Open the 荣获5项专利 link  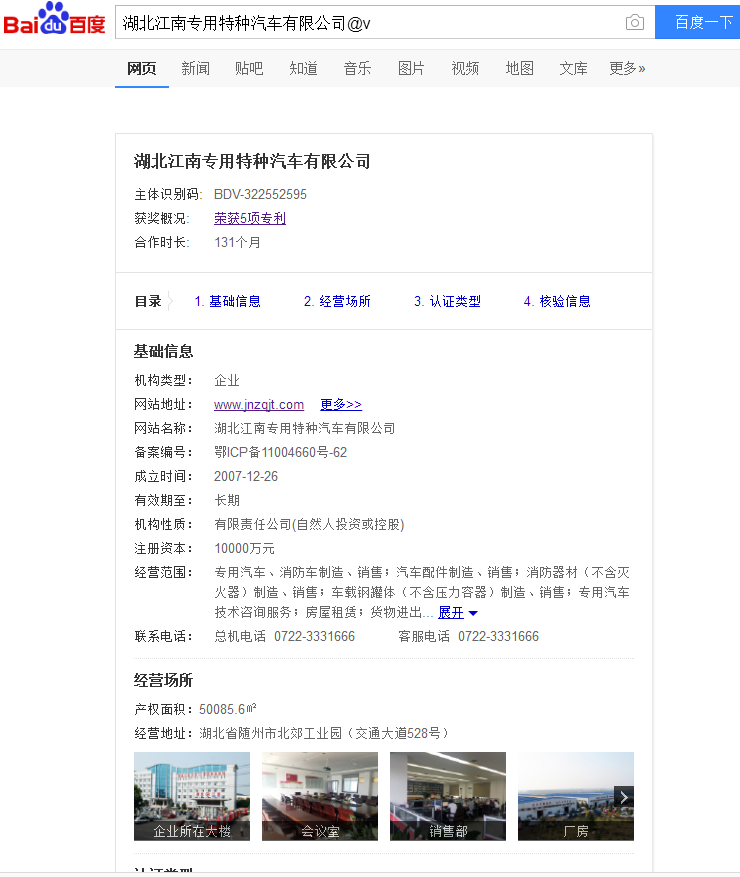[x=250, y=218]
